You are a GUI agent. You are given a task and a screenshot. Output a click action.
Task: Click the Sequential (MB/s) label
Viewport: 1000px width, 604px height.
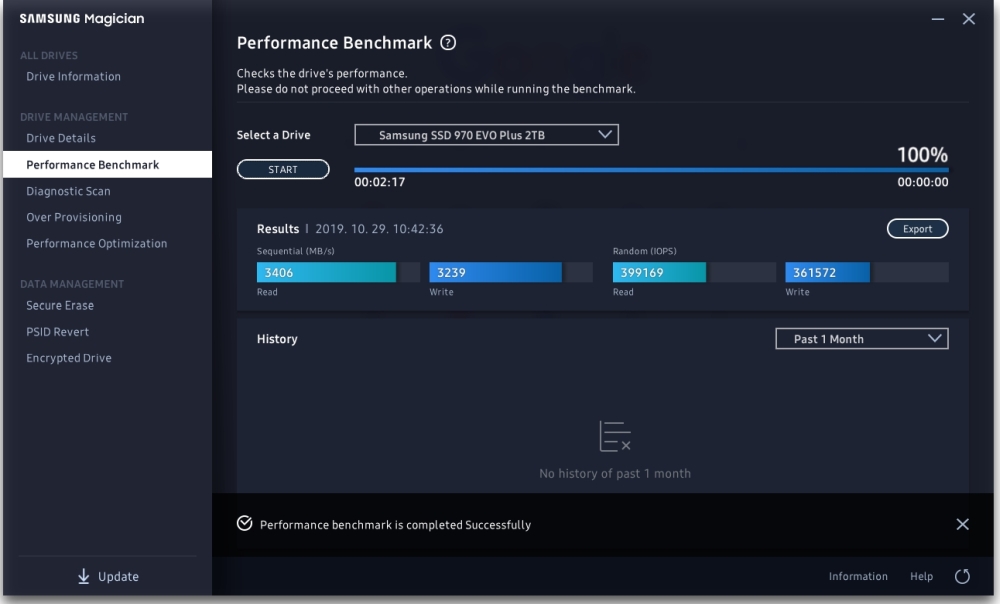(x=295, y=251)
